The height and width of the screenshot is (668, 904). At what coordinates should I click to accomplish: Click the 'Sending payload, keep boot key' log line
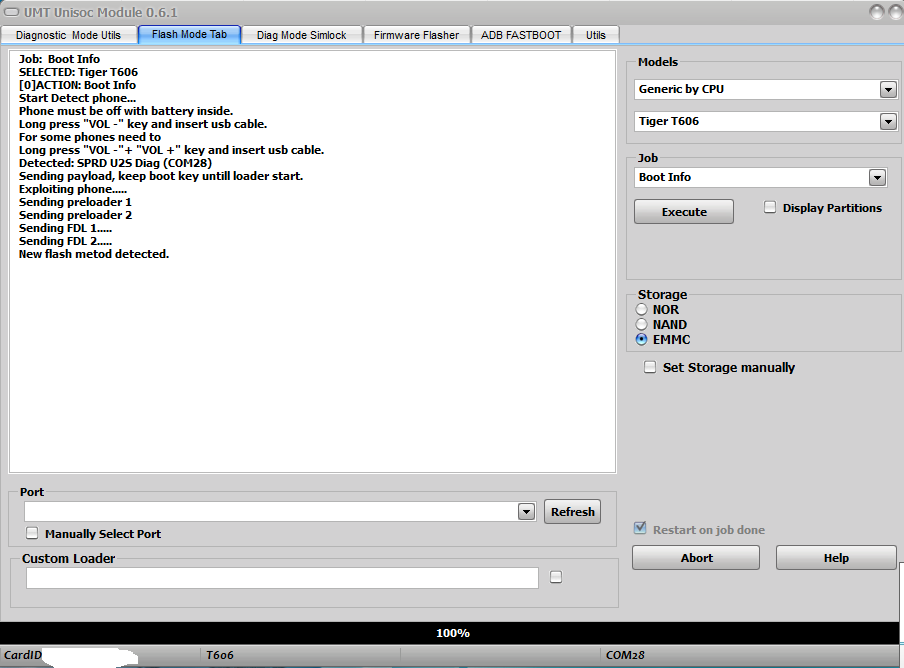click(161, 176)
